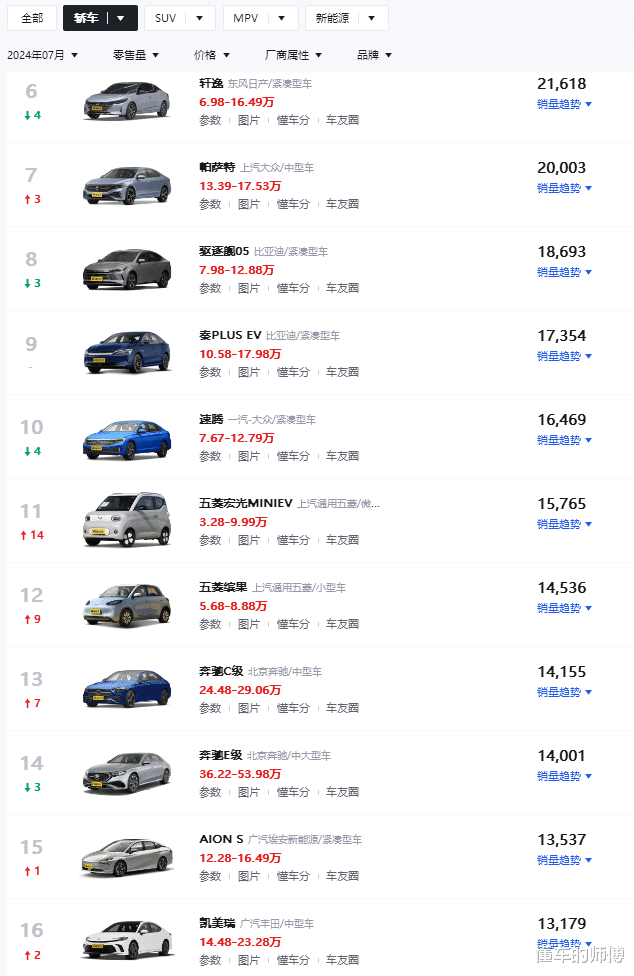Select the 新能源 category tab

(x=332, y=18)
